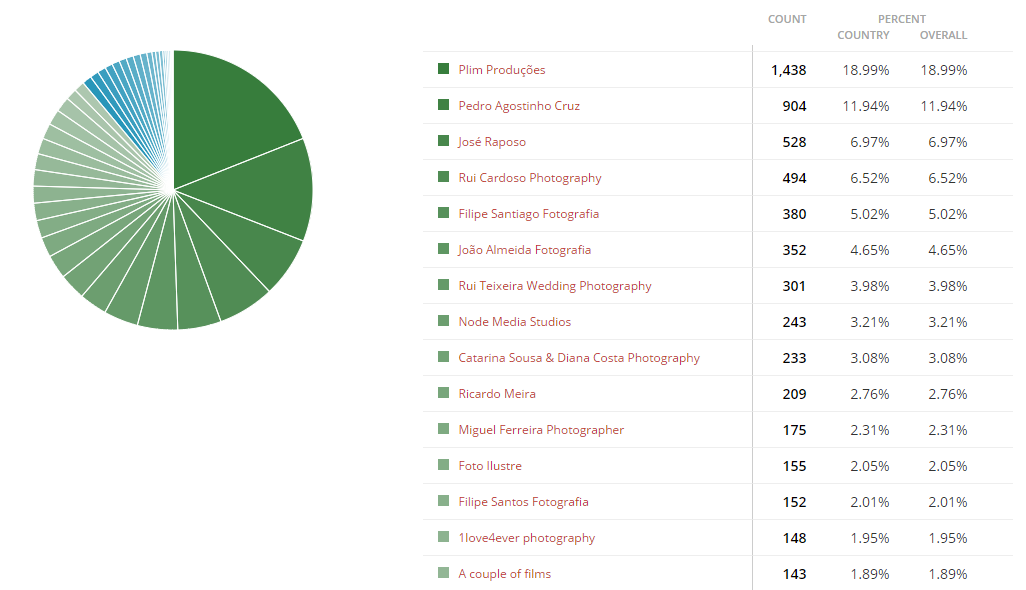The width and height of the screenshot is (1026, 590).
Task: Click the swatch beside João Almeida Fotografia
Action: click(444, 249)
